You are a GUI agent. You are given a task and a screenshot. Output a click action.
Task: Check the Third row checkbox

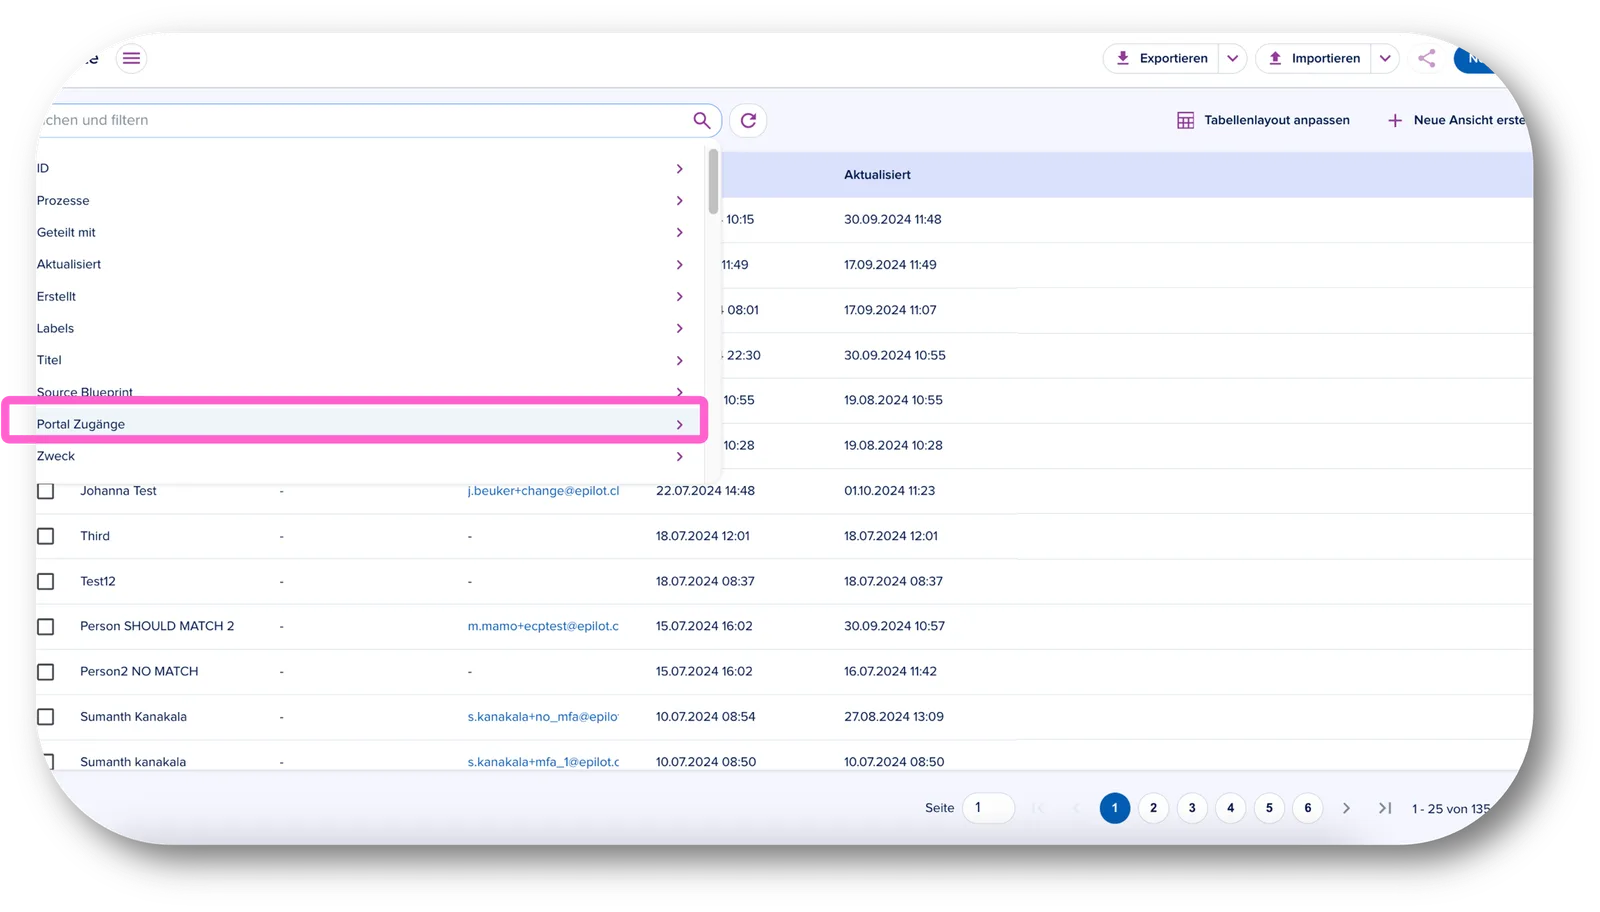[x=46, y=536]
